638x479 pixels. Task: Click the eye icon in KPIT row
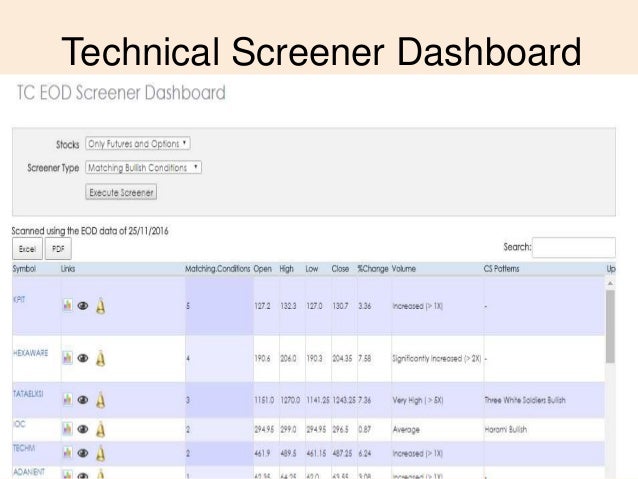tap(83, 306)
